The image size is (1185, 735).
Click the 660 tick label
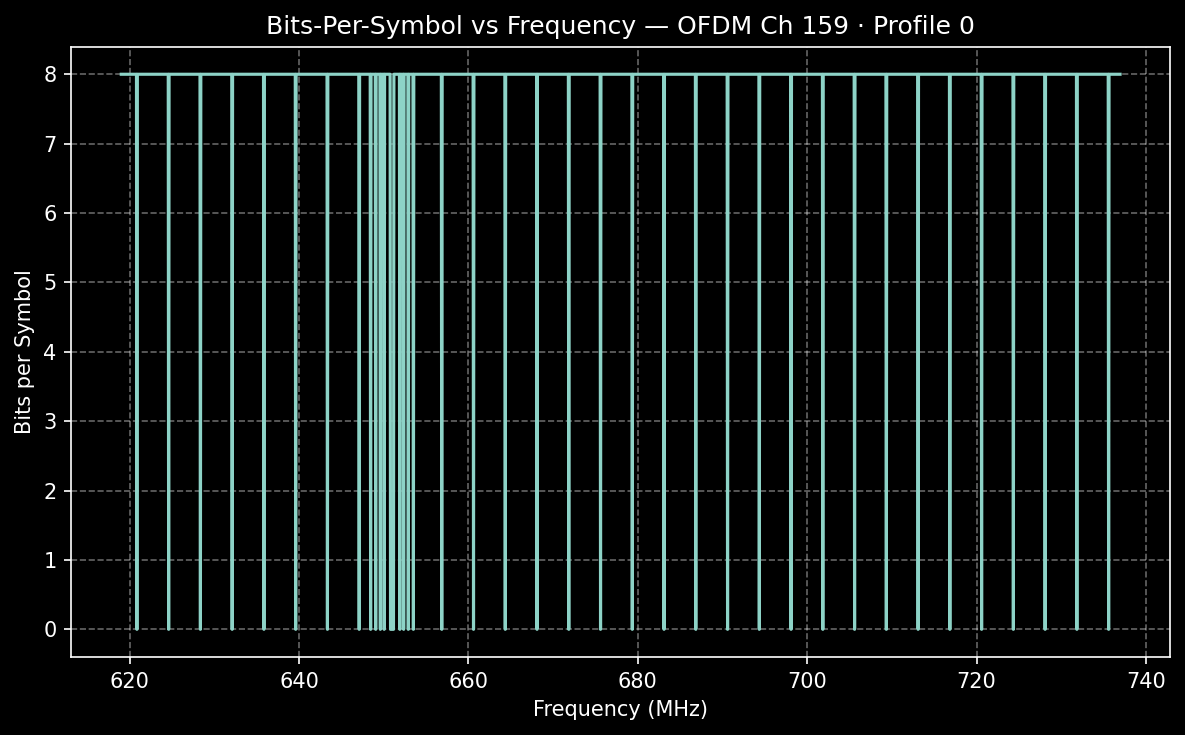[x=467, y=679]
